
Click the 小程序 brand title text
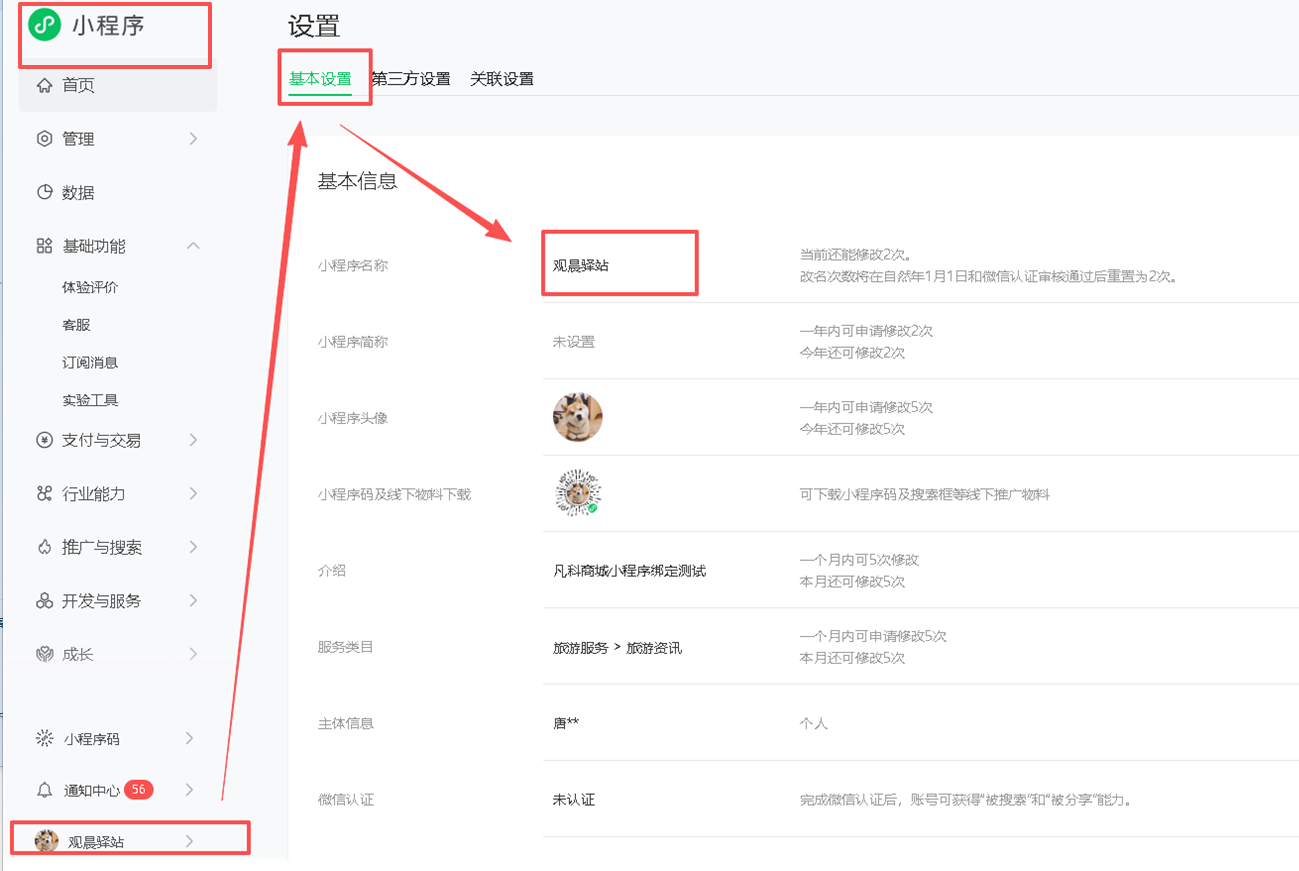pos(108,26)
